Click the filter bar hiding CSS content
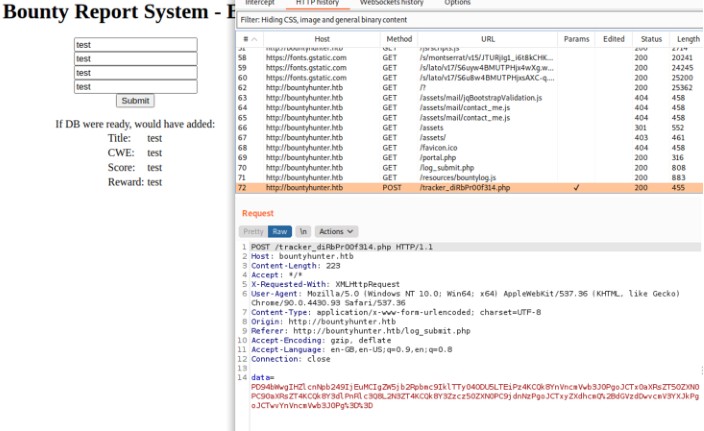704x431 pixels. [x=470, y=20]
